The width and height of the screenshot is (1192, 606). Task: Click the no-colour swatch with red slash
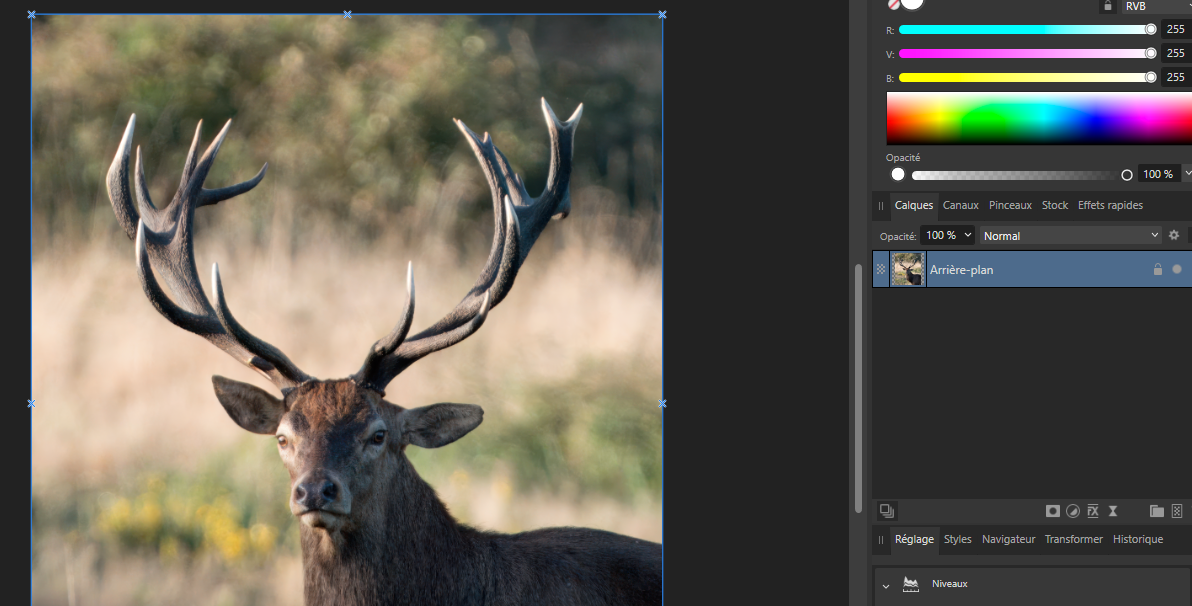(x=894, y=4)
